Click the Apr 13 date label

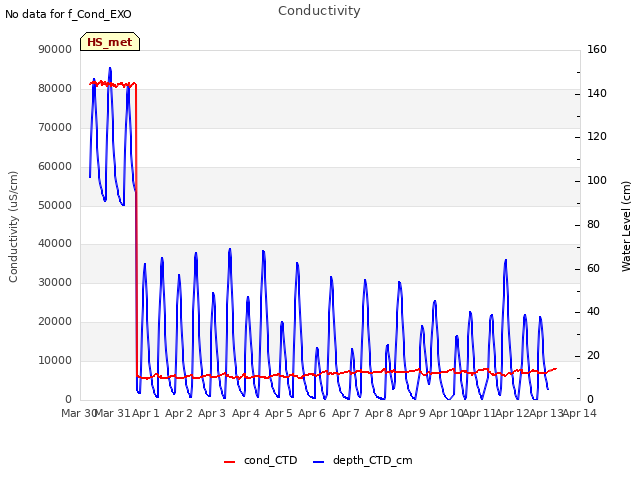click(546, 413)
